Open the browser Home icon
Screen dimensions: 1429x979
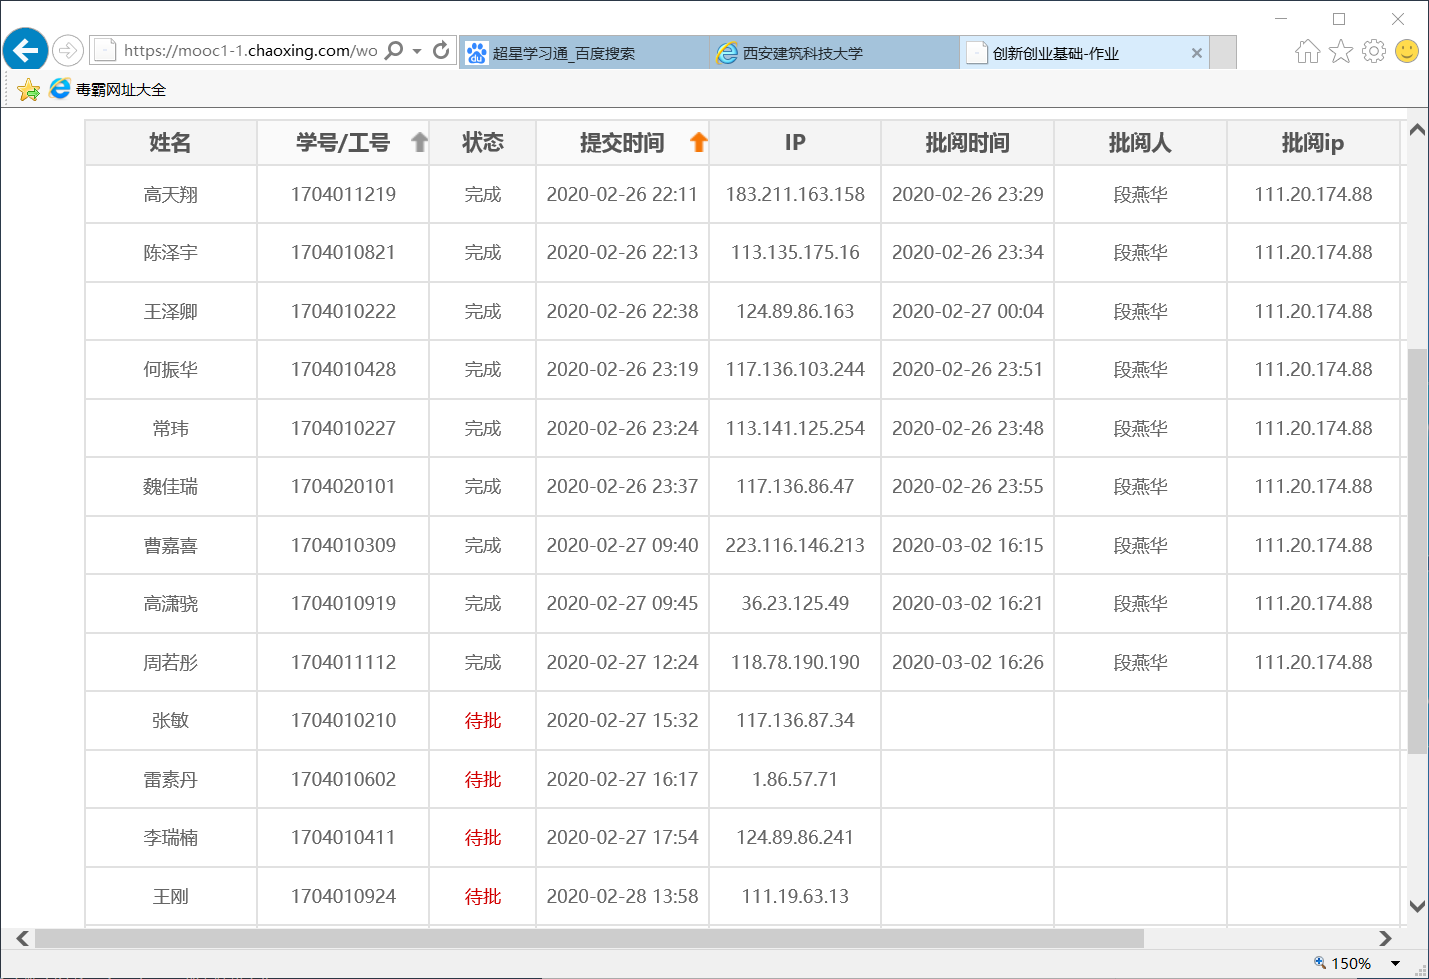[x=1307, y=51]
